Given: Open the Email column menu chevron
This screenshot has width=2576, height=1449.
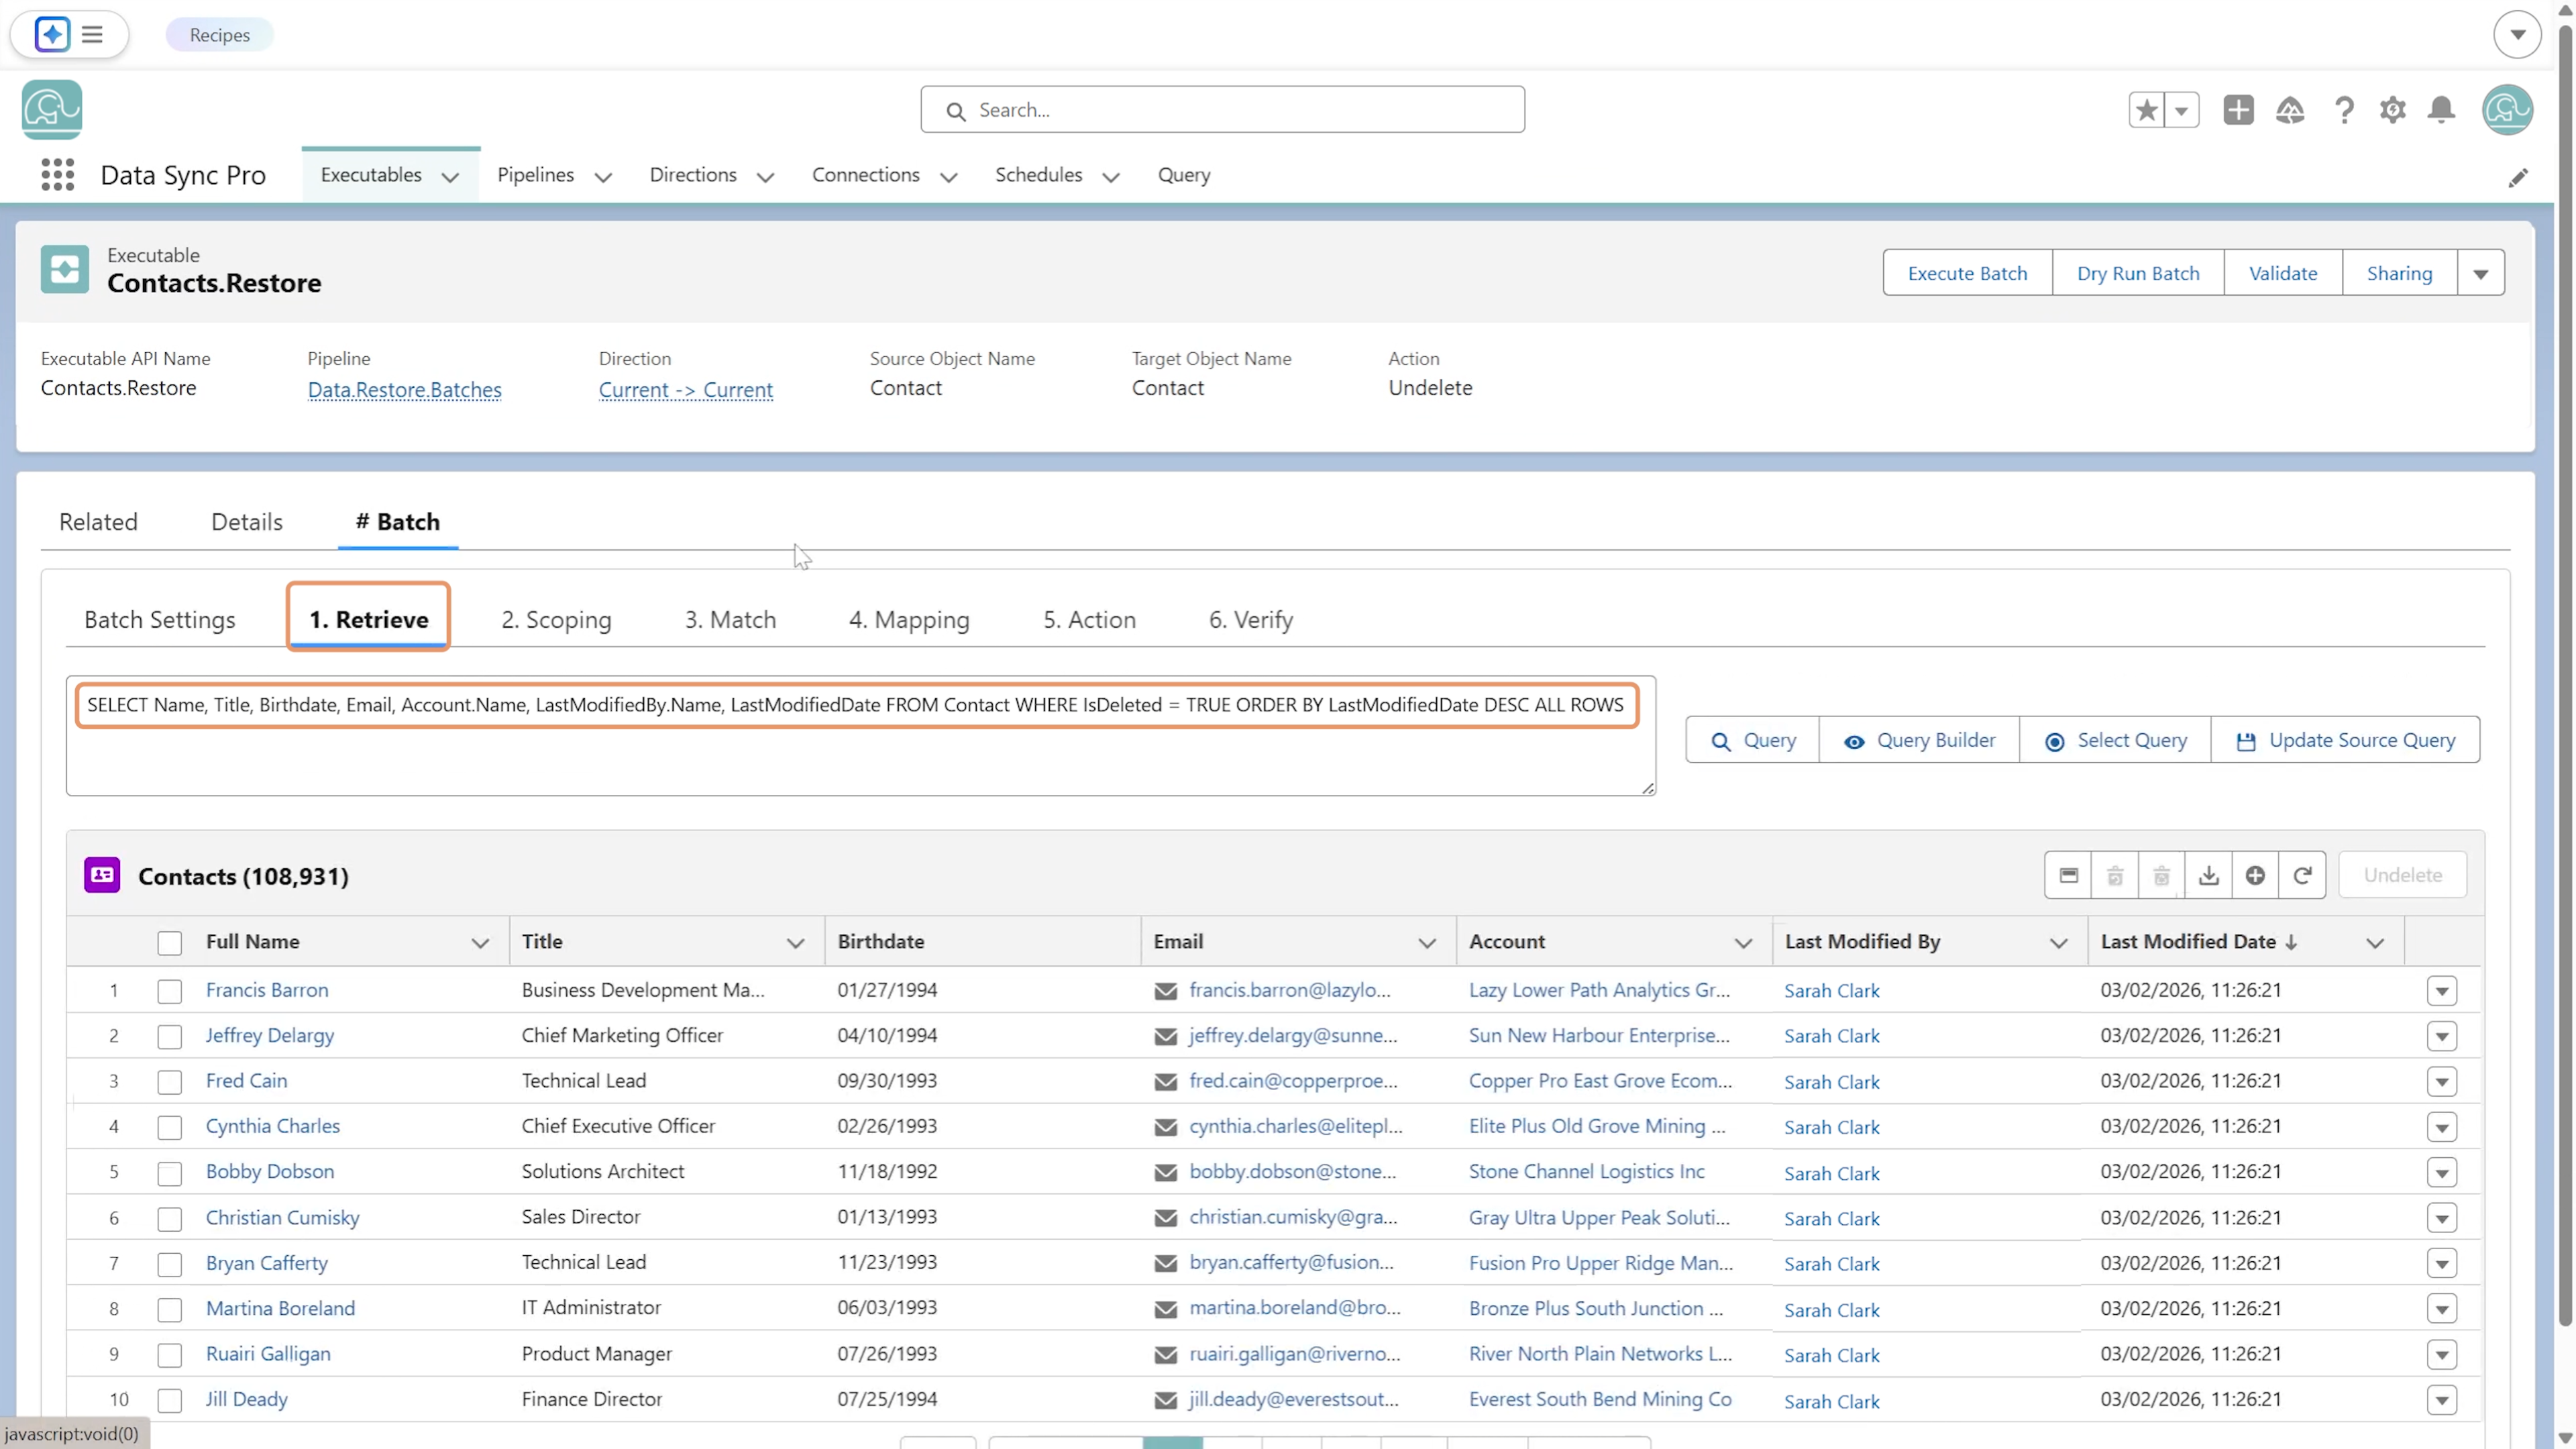Looking at the screenshot, I should 1427,943.
